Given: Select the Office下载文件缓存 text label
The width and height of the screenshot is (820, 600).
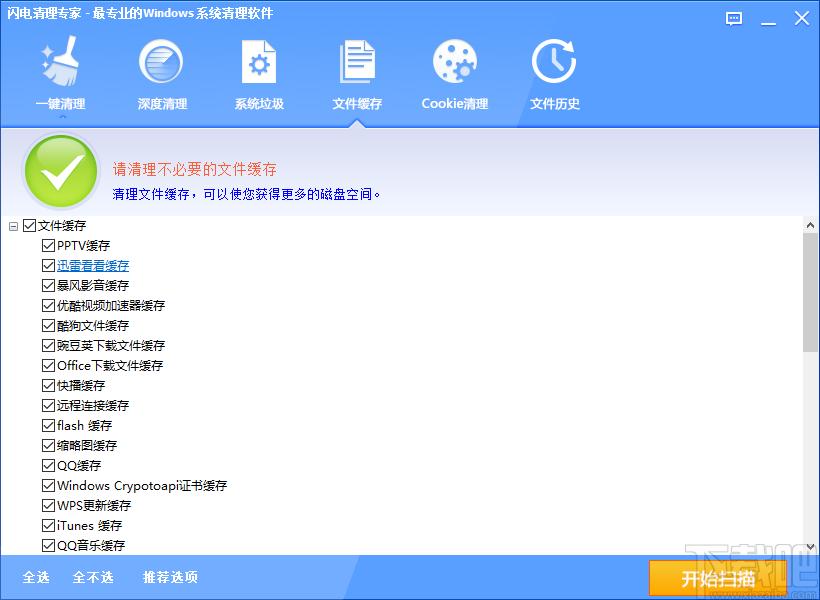Looking at the screenshot, I should (110, 365).
